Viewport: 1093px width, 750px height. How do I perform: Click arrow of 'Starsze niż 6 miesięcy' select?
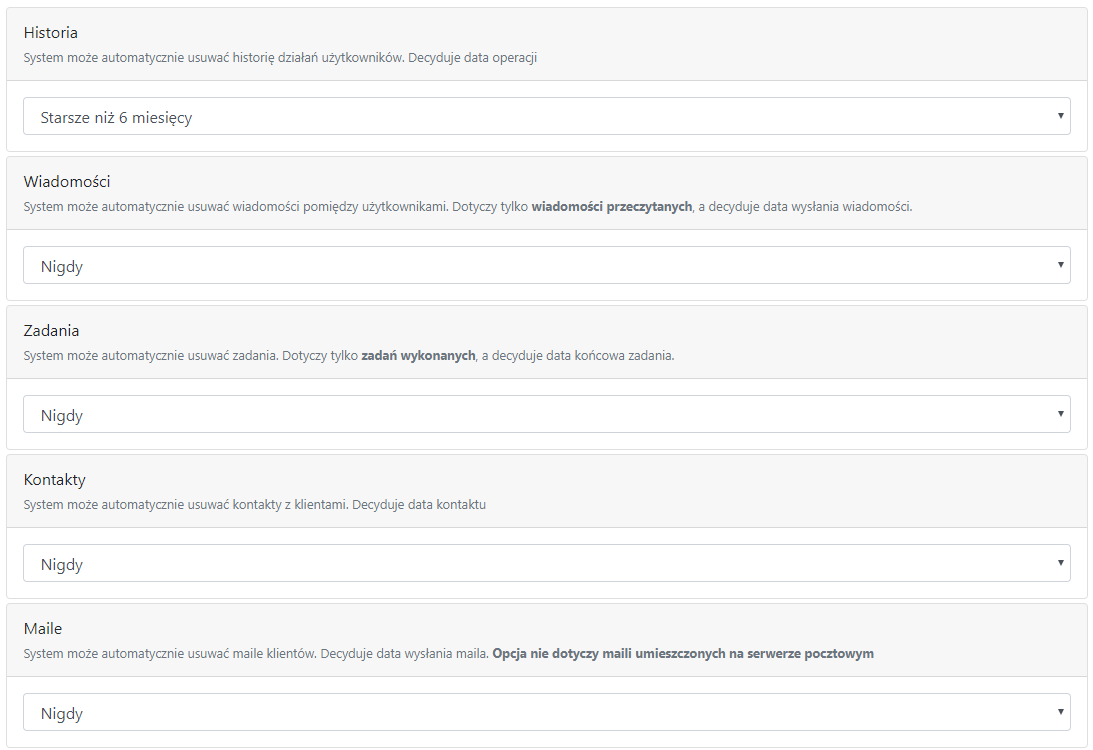click(x=1060, y=116)
